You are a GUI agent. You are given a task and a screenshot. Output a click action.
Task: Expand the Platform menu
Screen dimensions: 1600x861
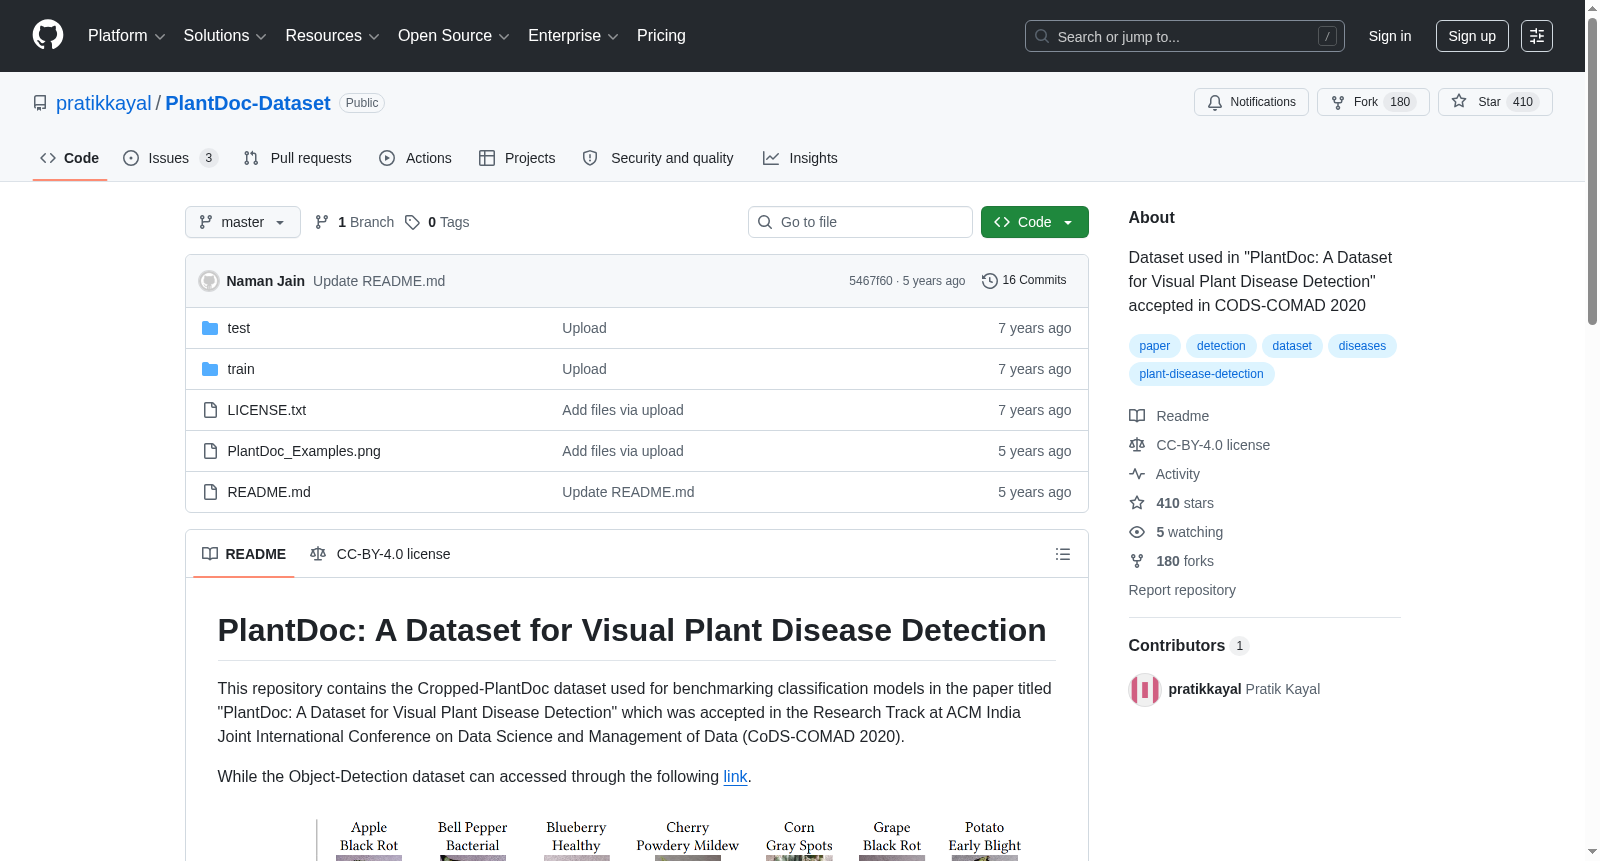pos(127,36)
